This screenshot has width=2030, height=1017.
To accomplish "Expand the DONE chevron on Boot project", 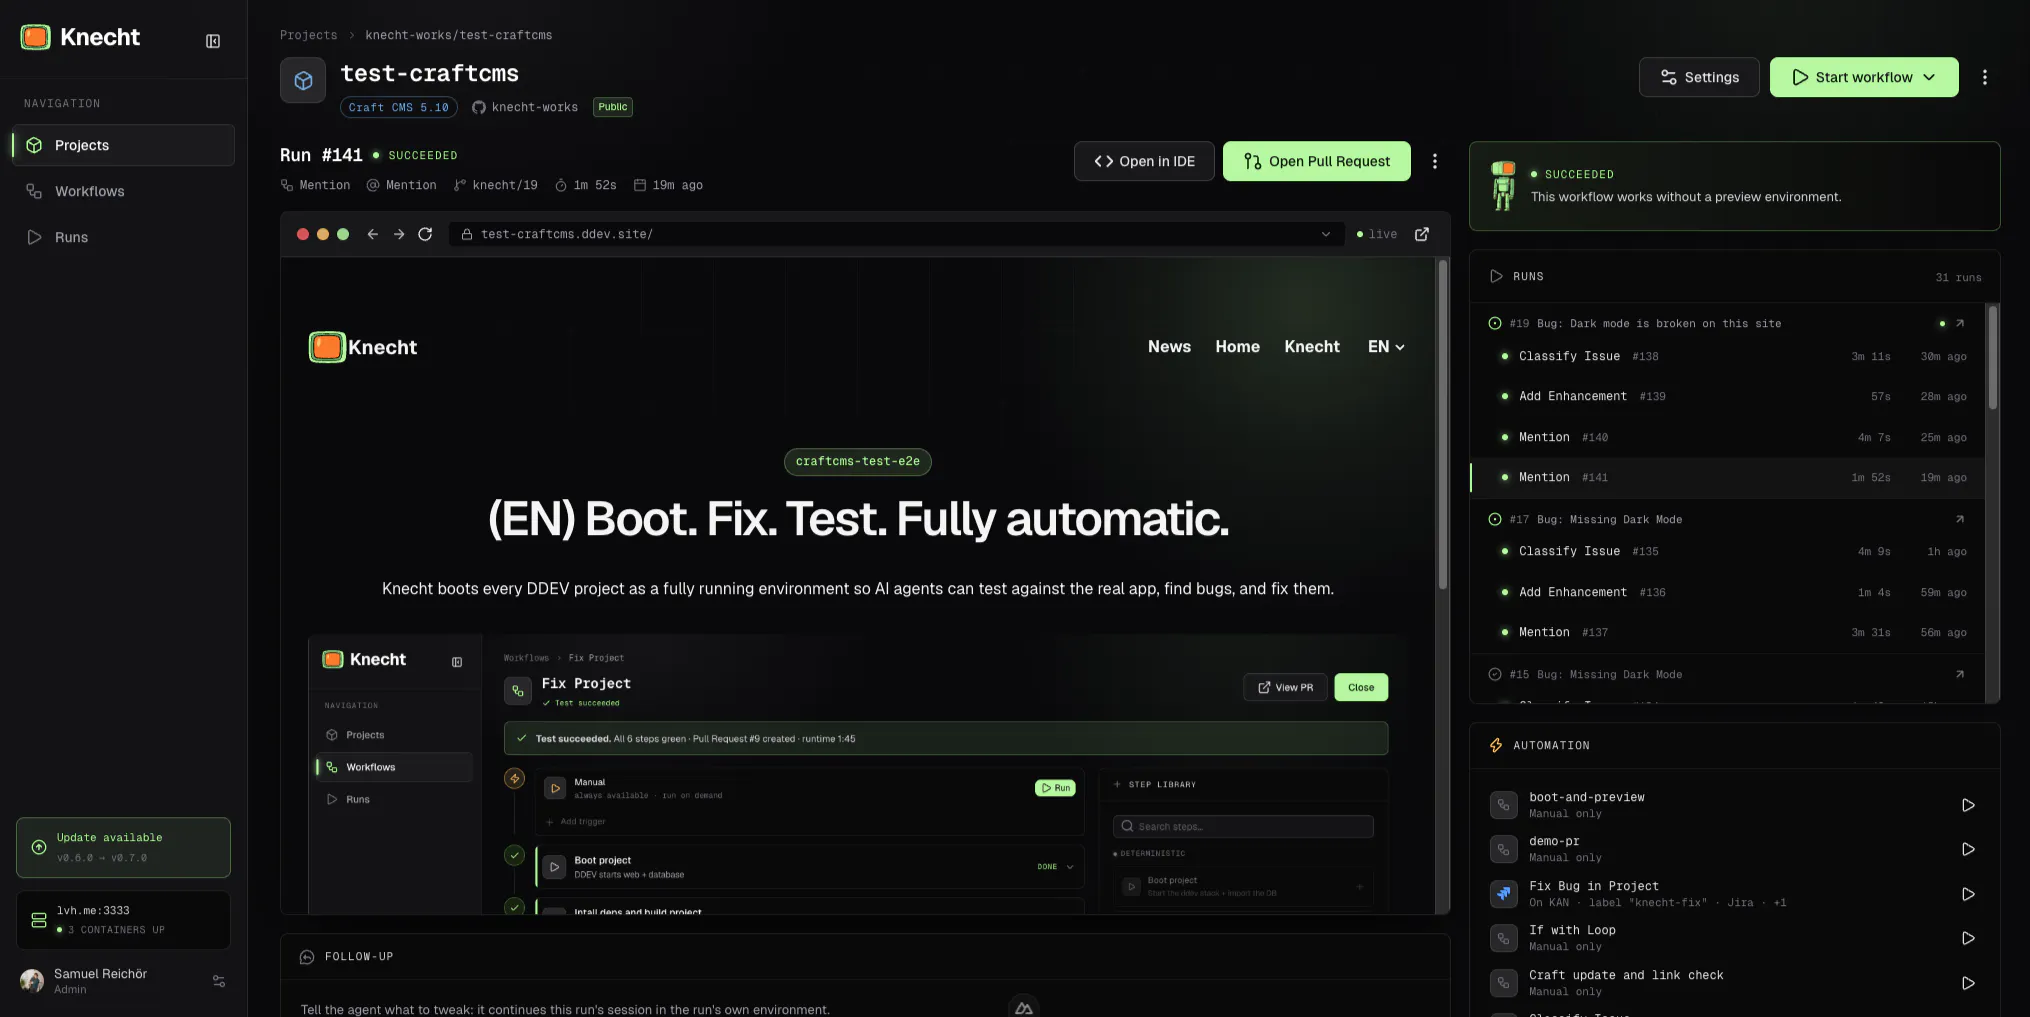I will tap(1070, 867).
